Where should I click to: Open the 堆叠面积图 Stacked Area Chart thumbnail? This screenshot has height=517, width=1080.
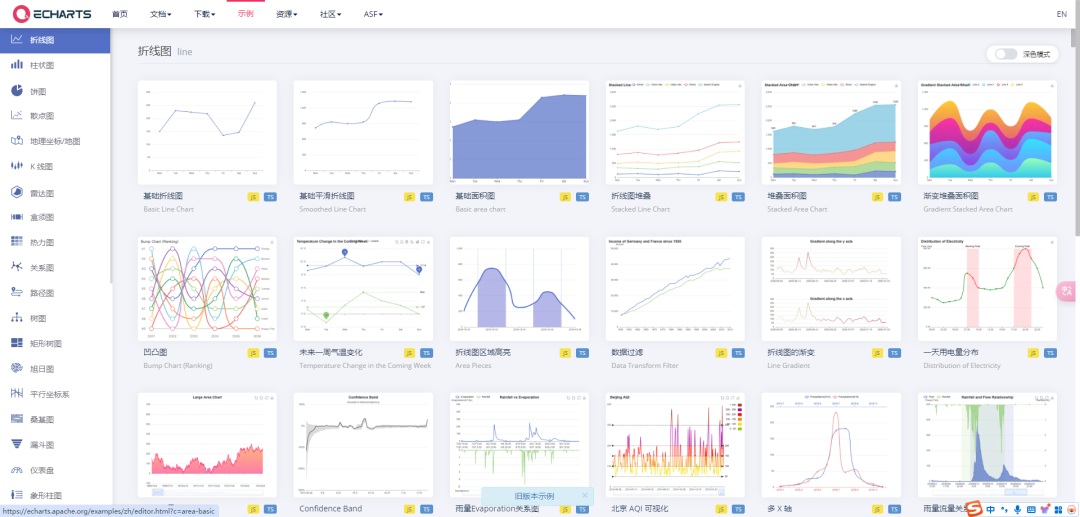coord(831,132)
